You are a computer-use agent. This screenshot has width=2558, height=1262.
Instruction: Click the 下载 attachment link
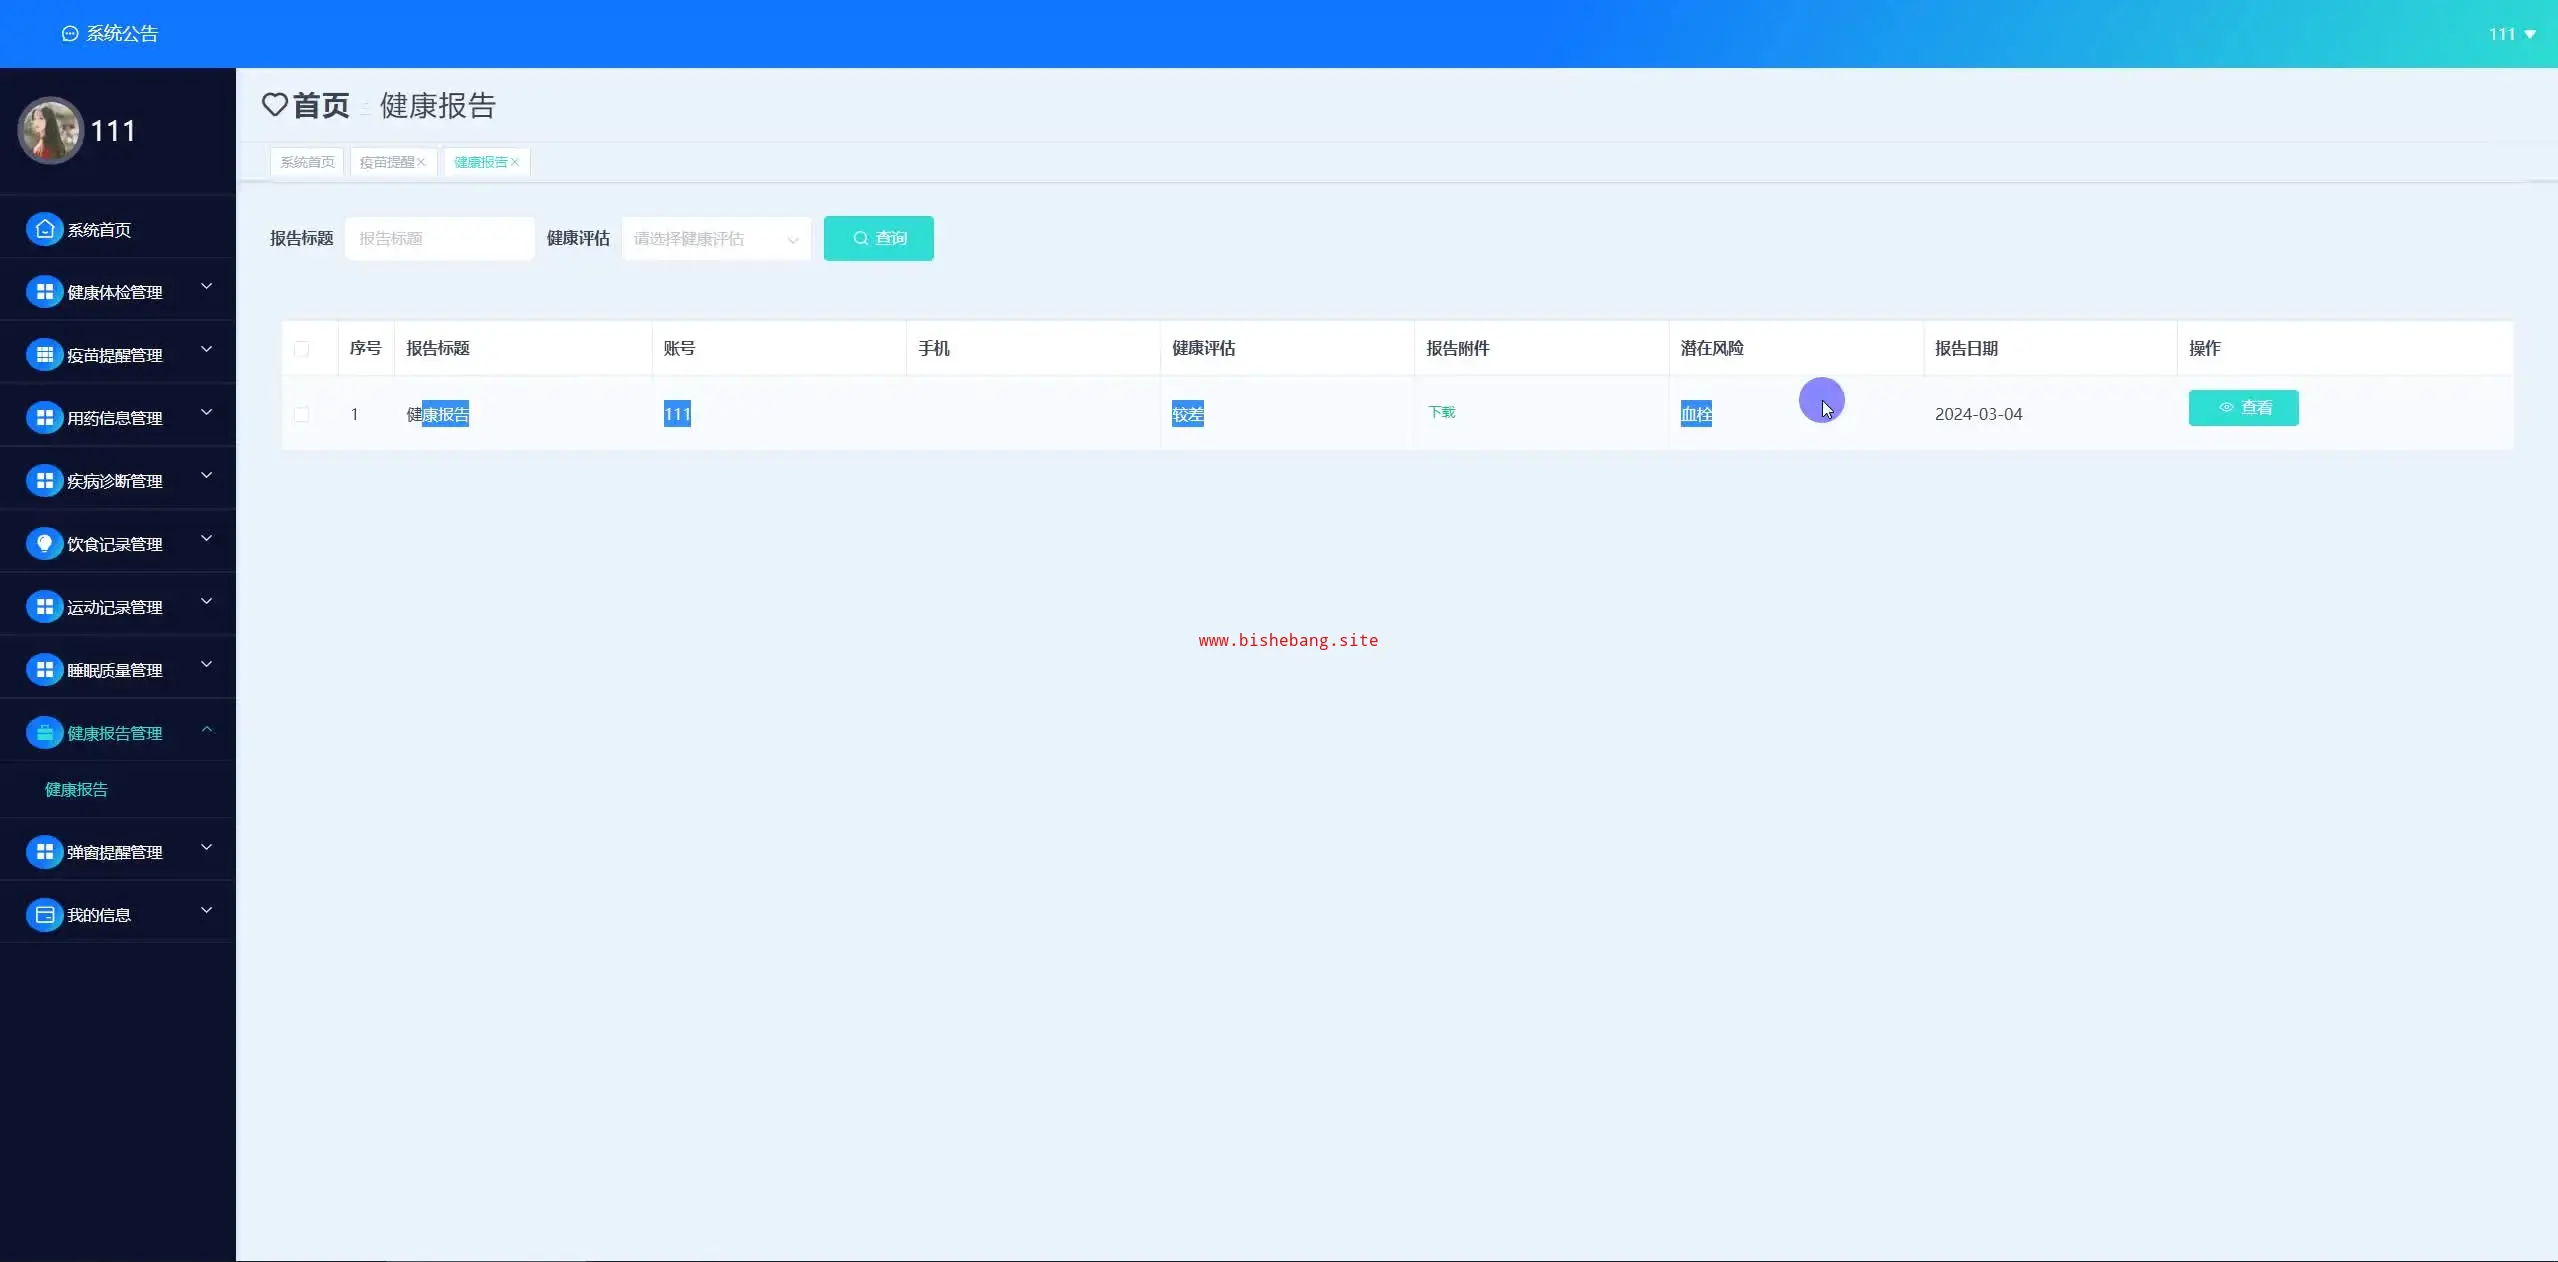(1441, 412)
